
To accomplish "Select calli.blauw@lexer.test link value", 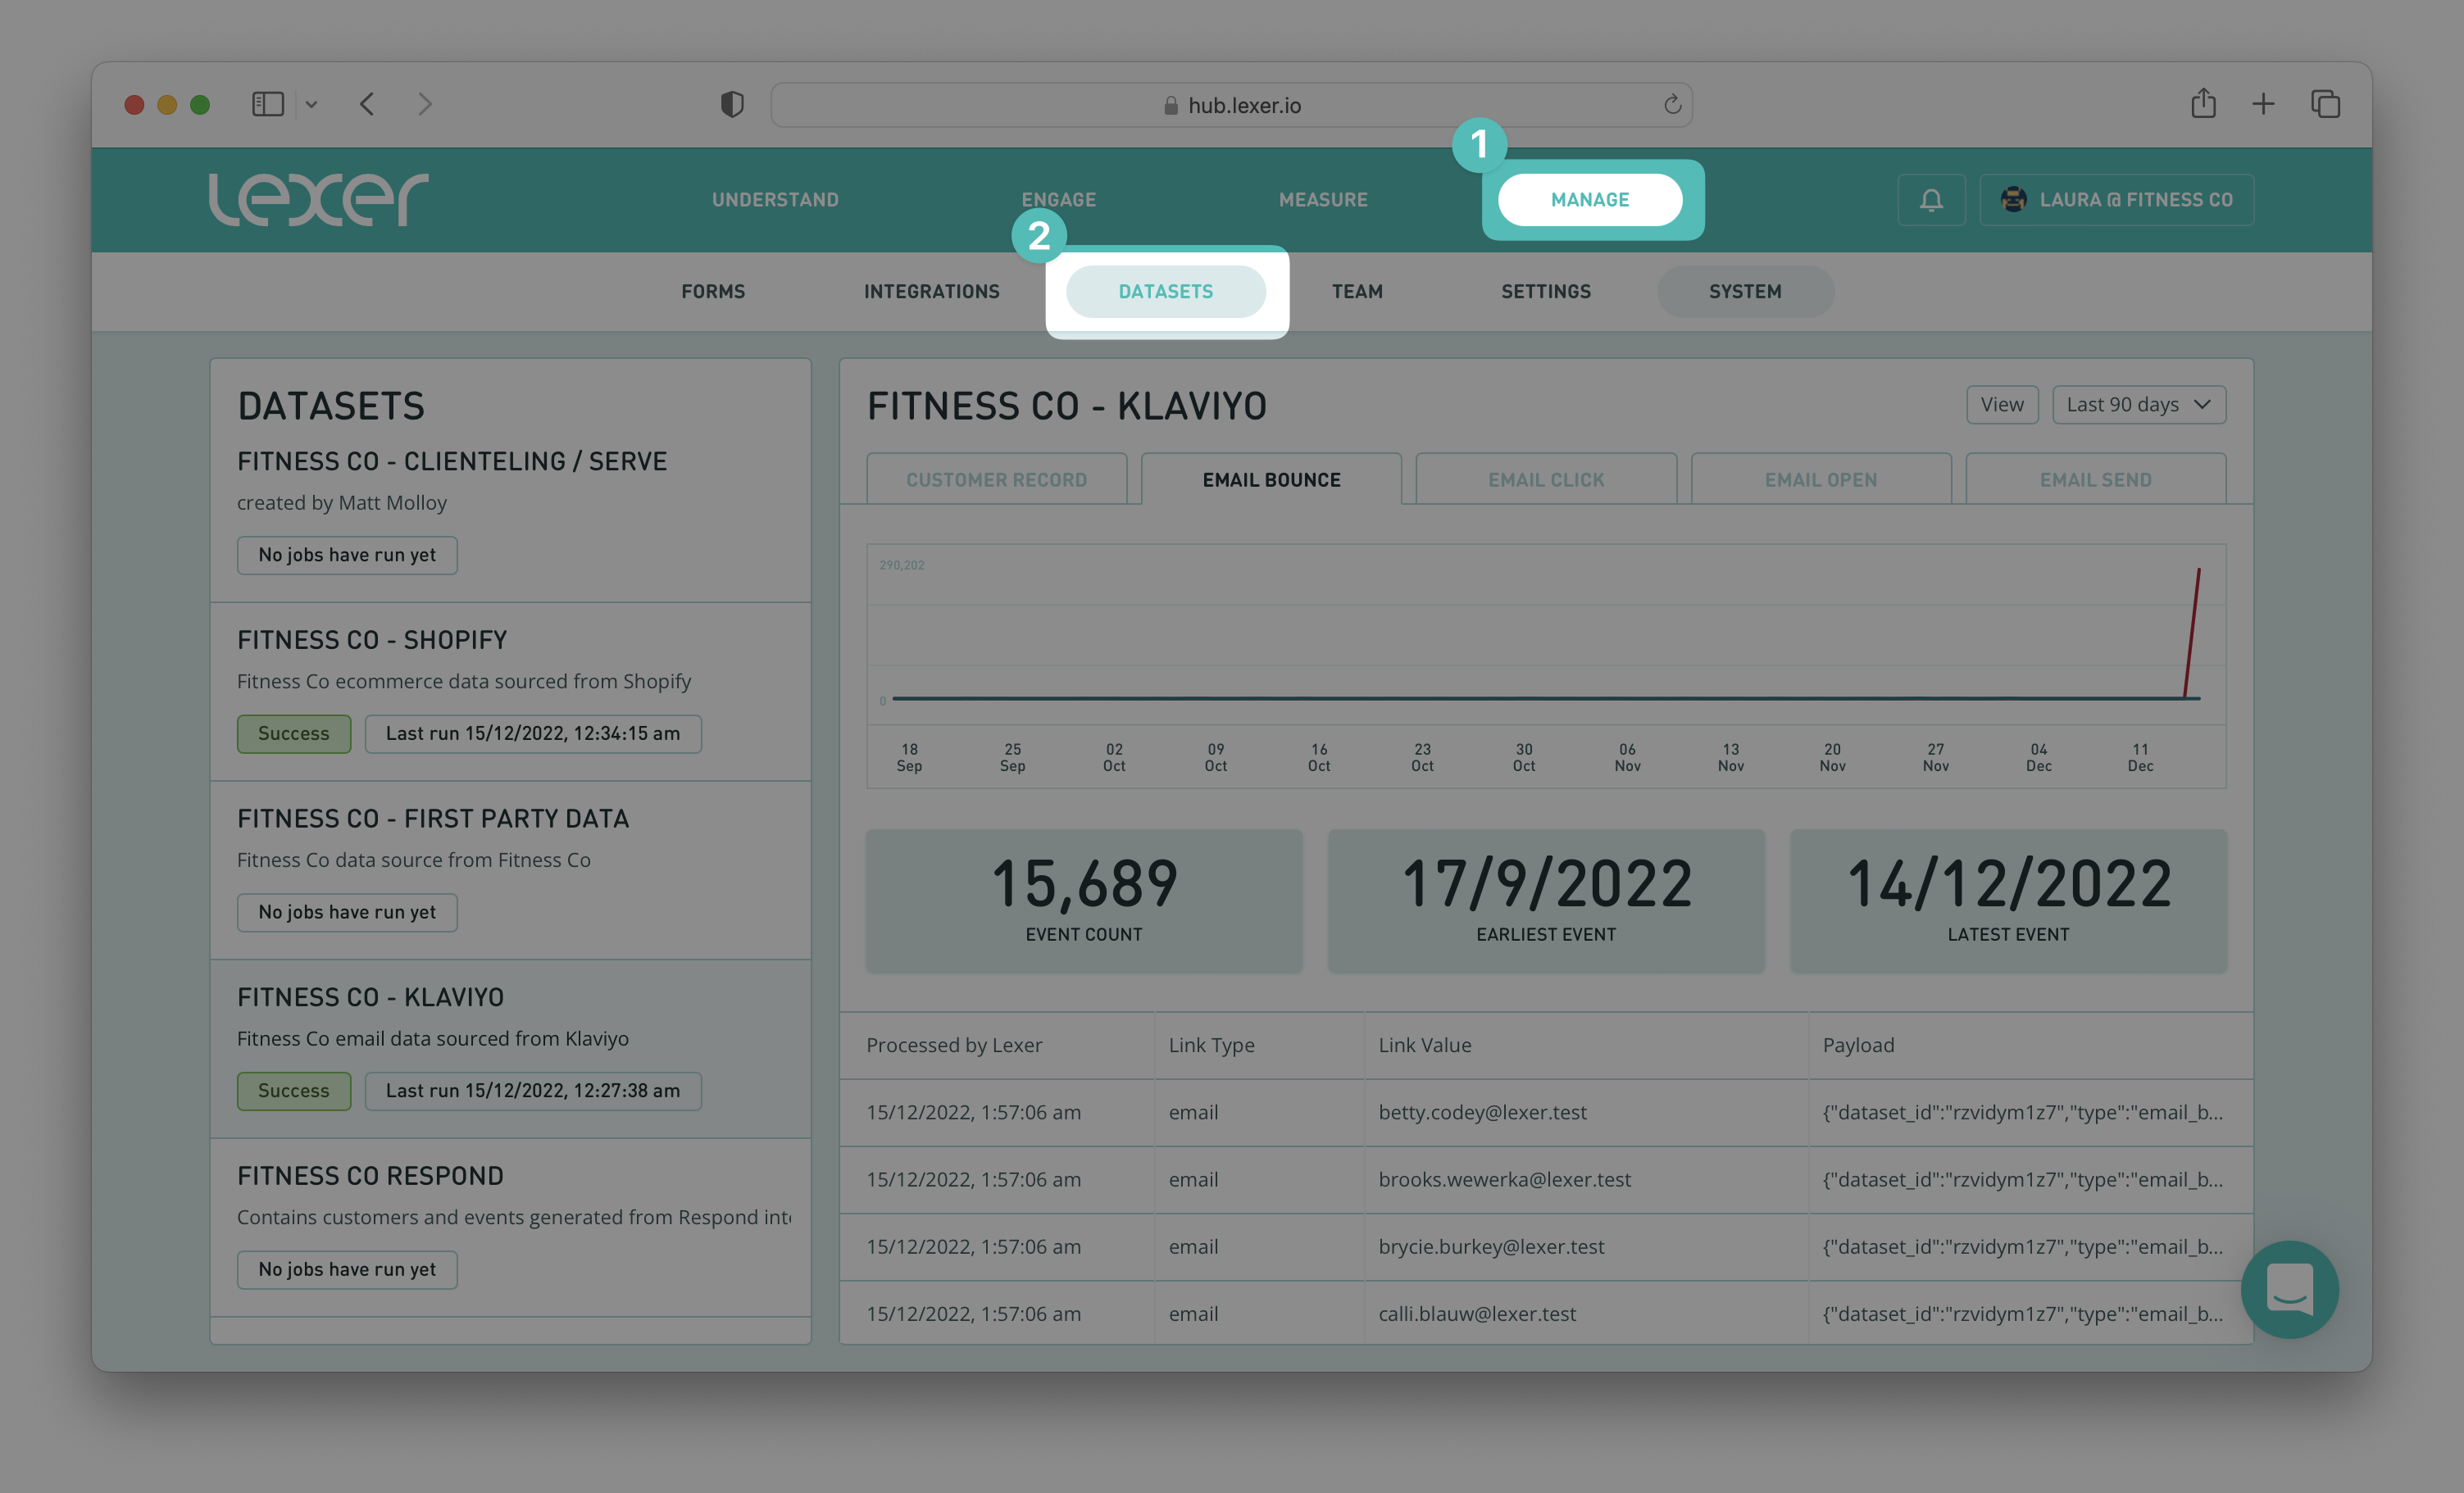I will (1477, 1314).
